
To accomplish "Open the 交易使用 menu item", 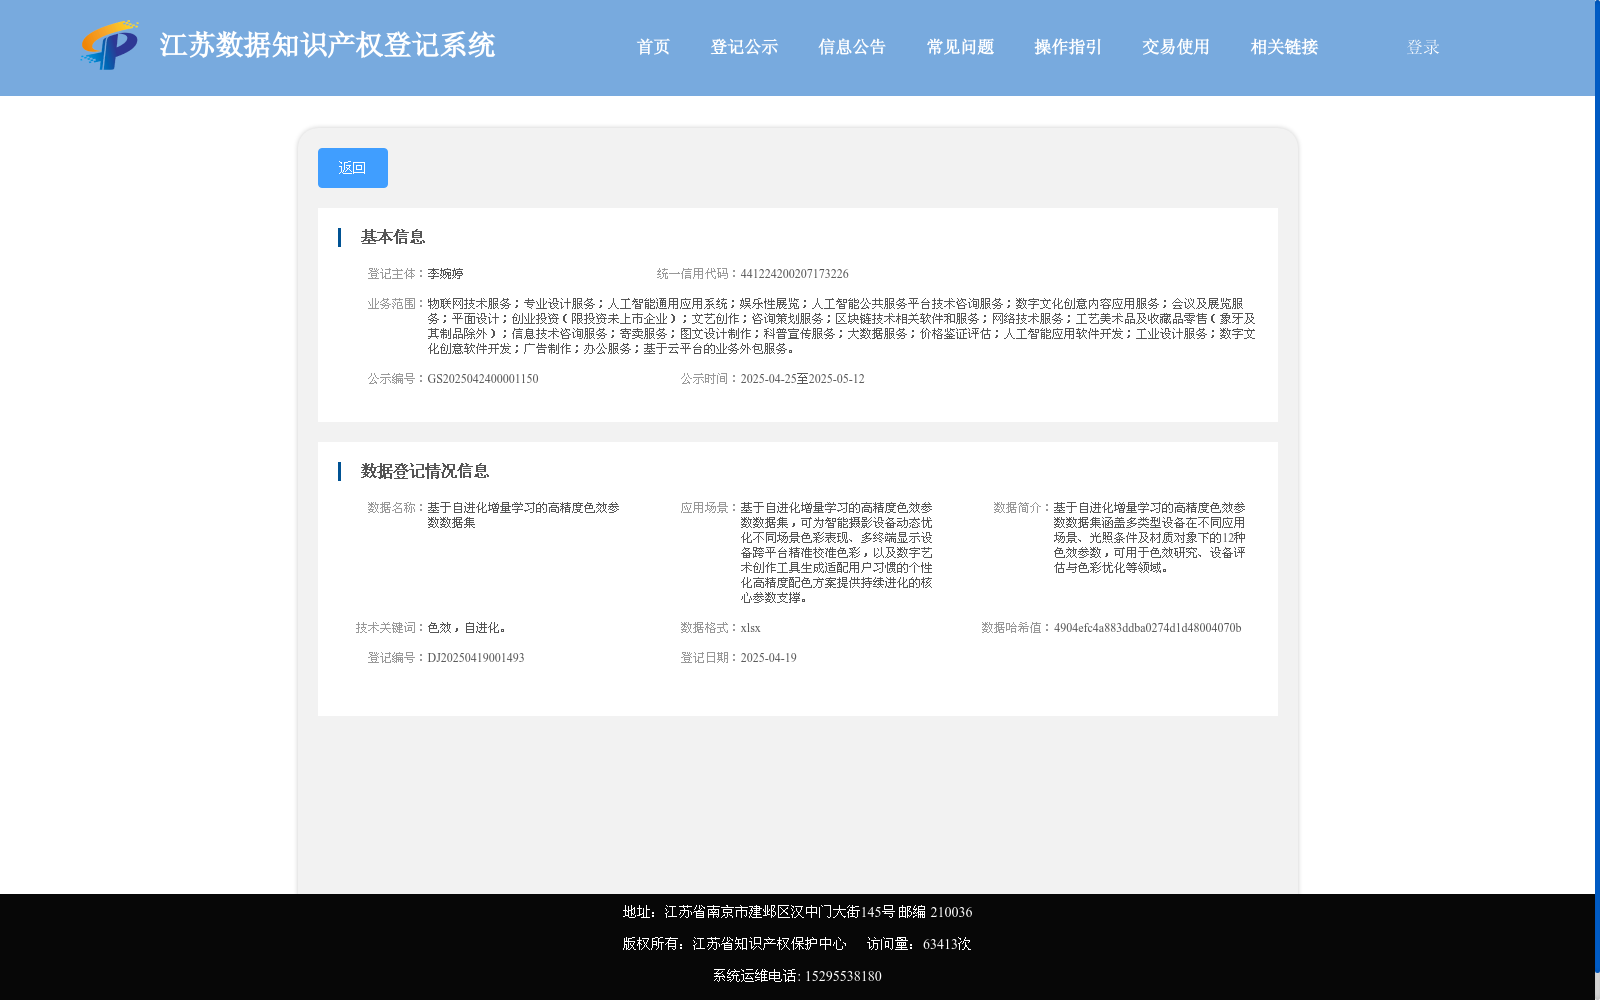I will [x=1176, y=47].
